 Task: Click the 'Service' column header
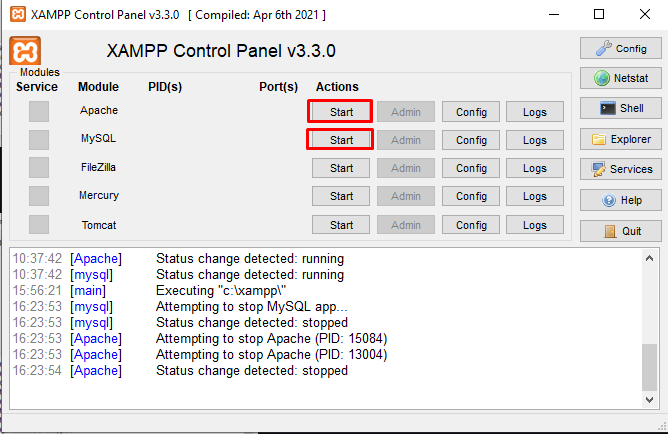(x=37, y=86)
